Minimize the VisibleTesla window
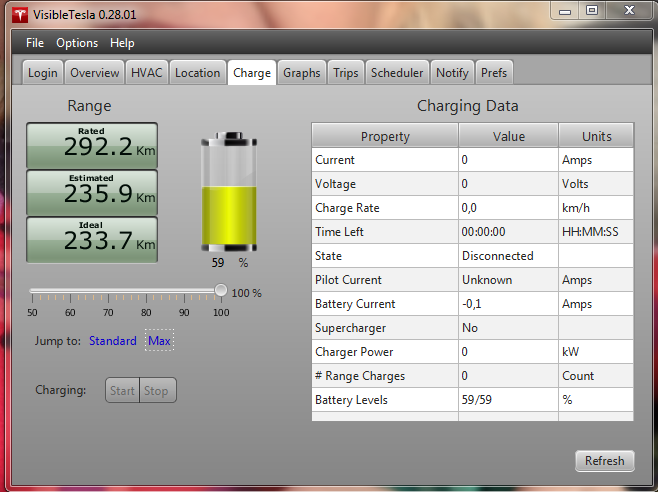 [x=565, y=11]
